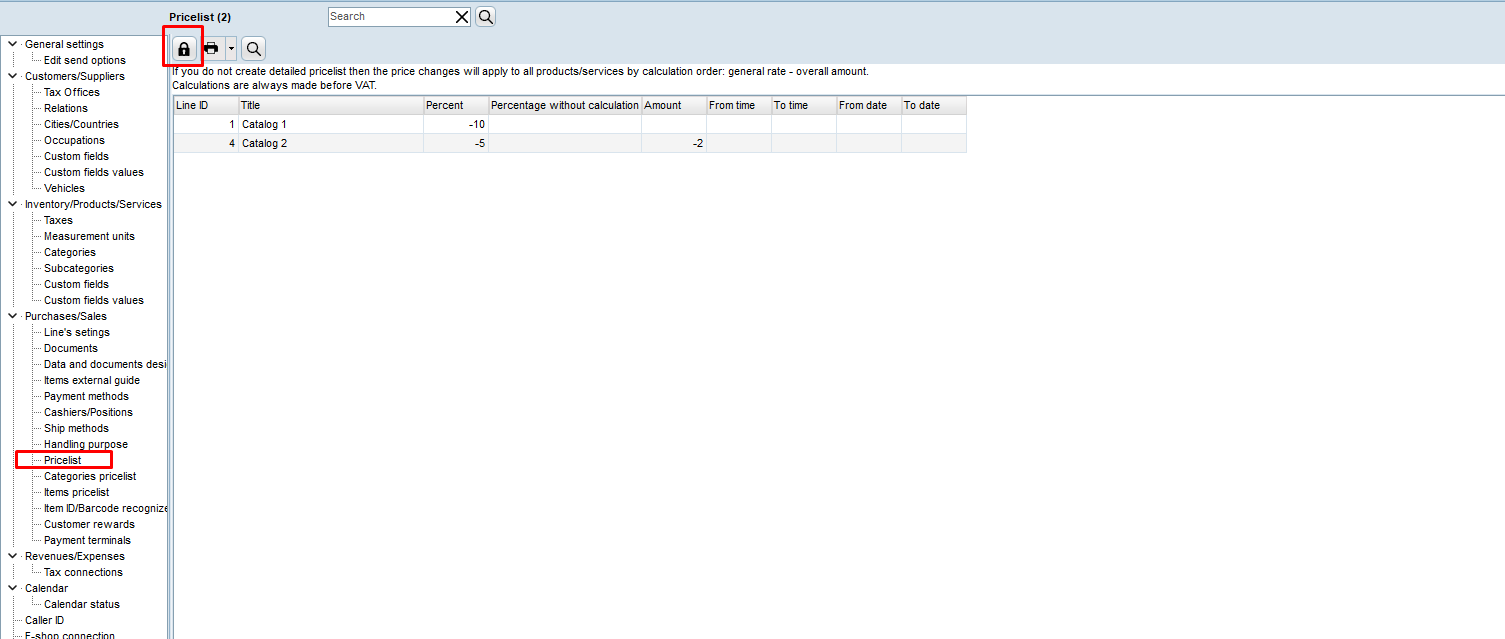The width and height of the screenshot is (1505, 639).
Task: Click the magnifier icon beside the print button
Action: click(253, 48)
